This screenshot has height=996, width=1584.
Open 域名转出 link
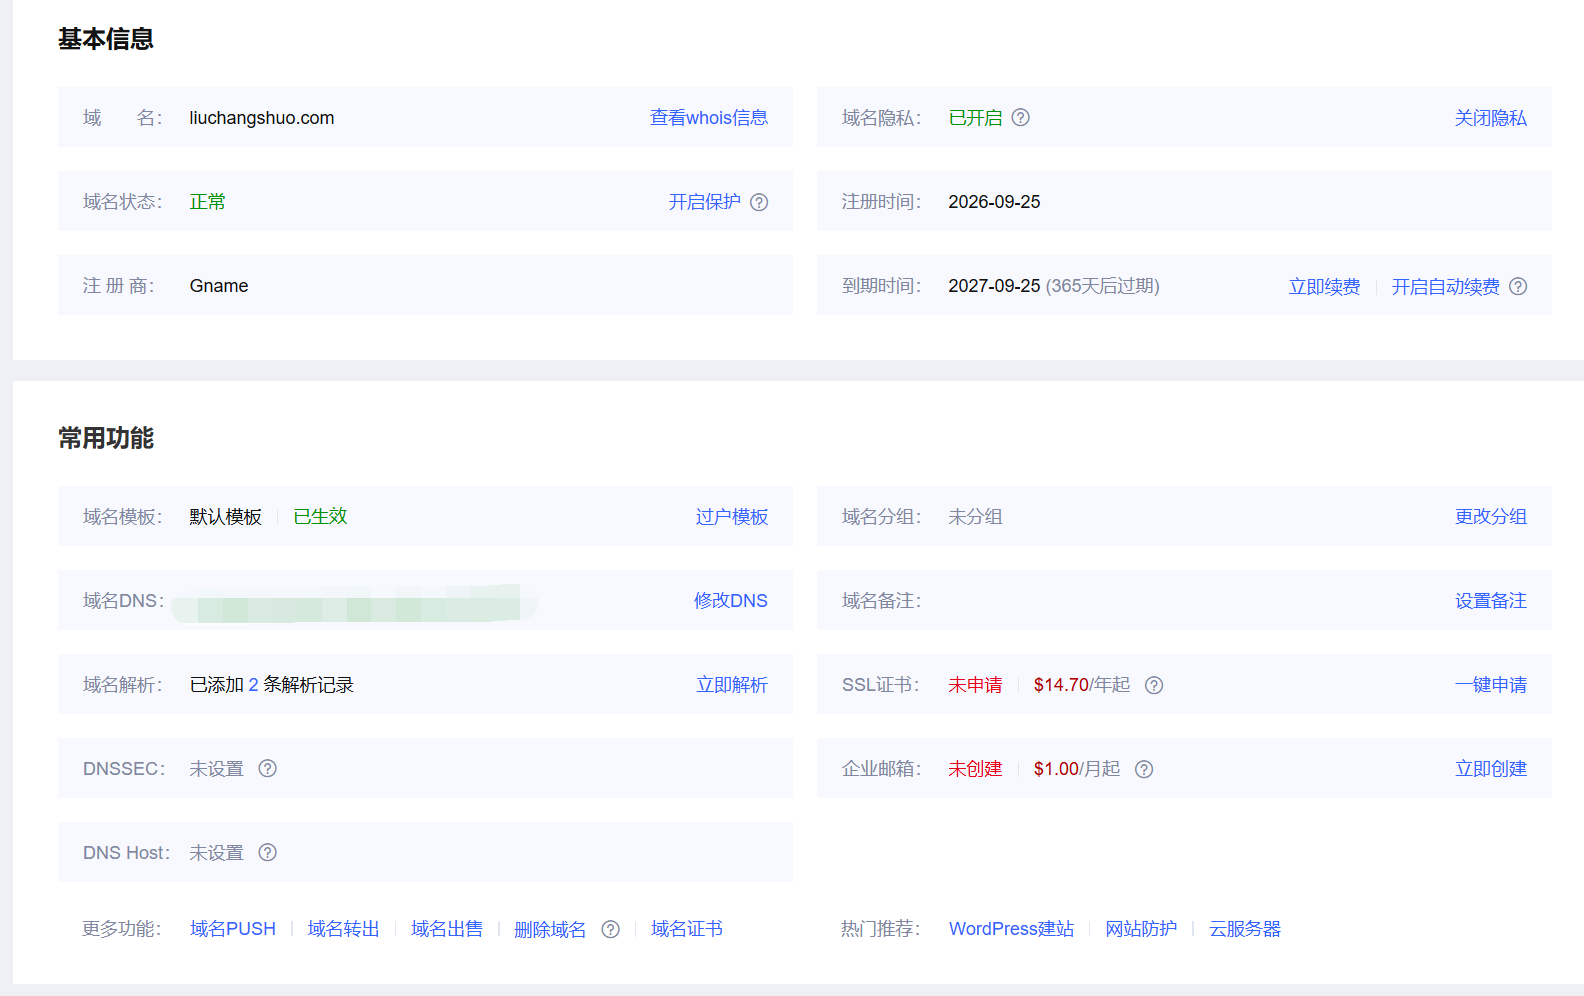[343, 928]
